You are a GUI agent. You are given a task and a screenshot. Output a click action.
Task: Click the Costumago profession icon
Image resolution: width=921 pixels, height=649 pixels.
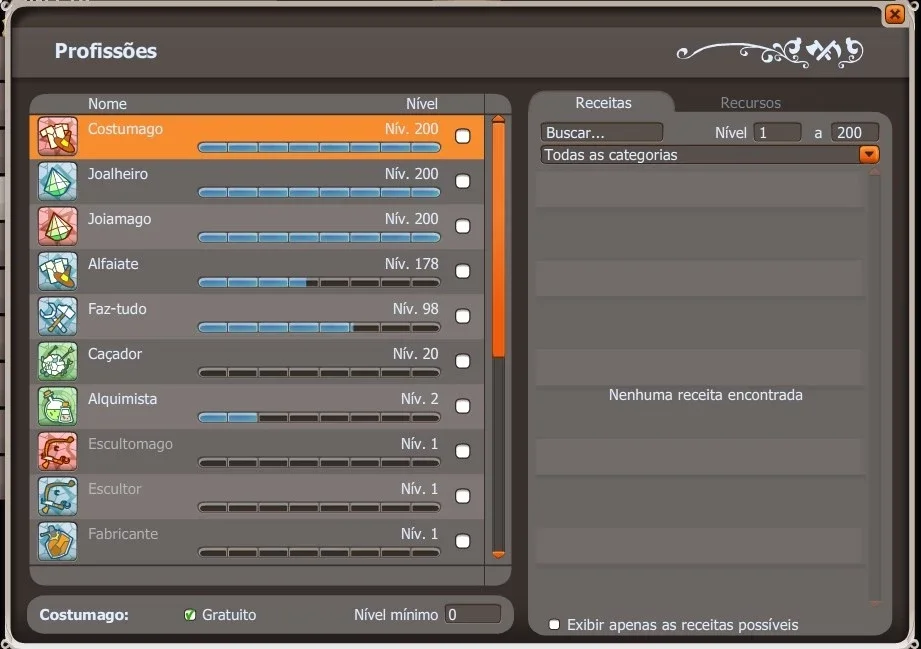pos(58,136)
